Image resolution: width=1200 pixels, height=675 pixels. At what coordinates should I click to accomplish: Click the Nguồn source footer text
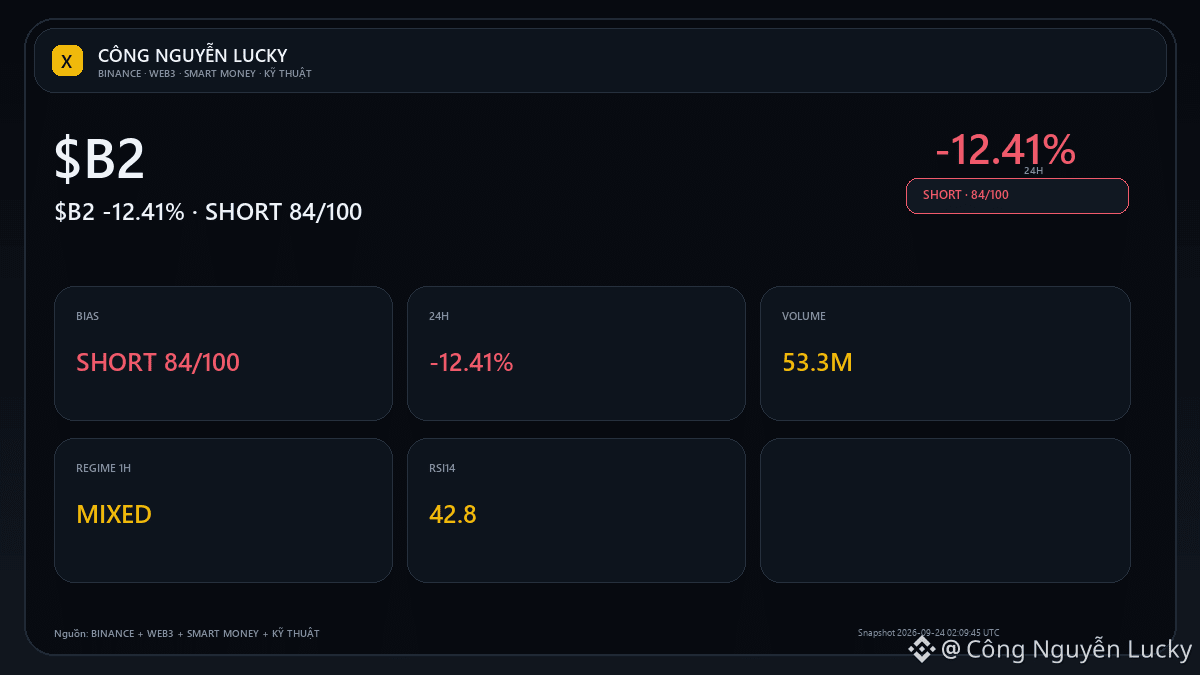point(187,634)
